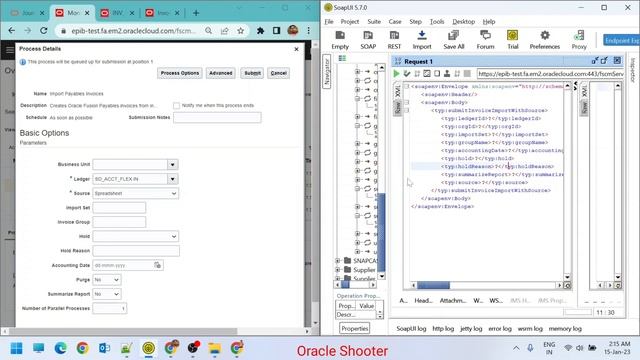Click the Accounting Date calendar picker icon
The height and width of the screenshot is (360, 640).
pyautogui.click(x=158, y=265)
